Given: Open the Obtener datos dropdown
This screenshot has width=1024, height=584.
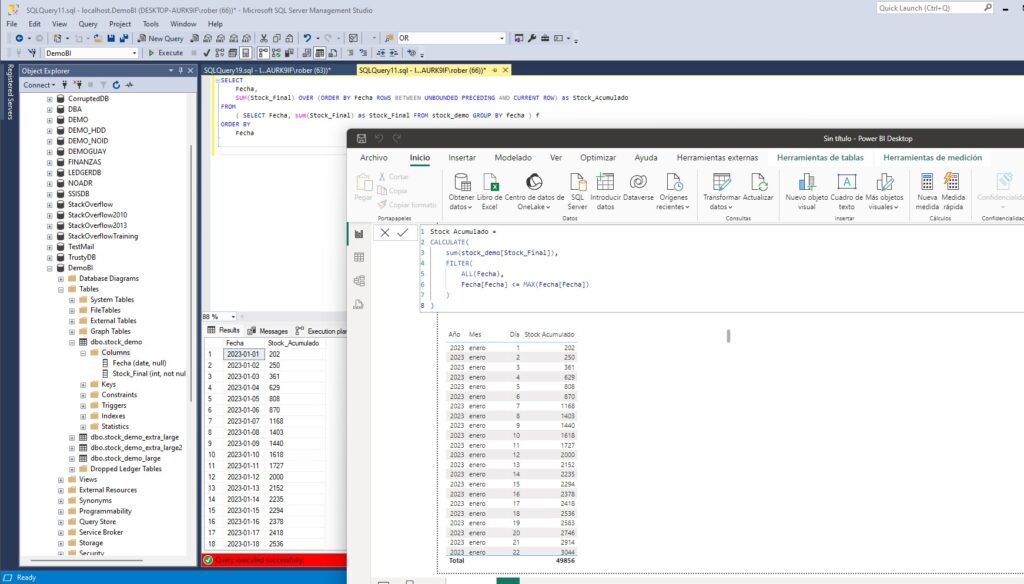Looking at the screenshot, I should tap(462, 189).
